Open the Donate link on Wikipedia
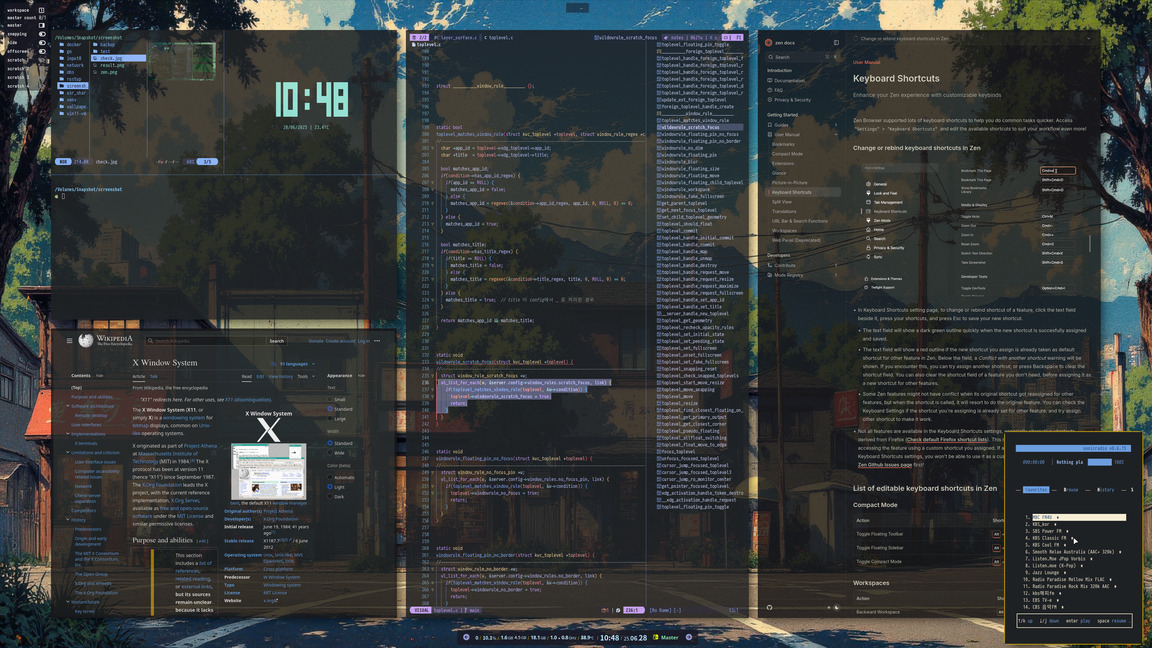The height and width of the screenshot is (648, 1152). 316,341
